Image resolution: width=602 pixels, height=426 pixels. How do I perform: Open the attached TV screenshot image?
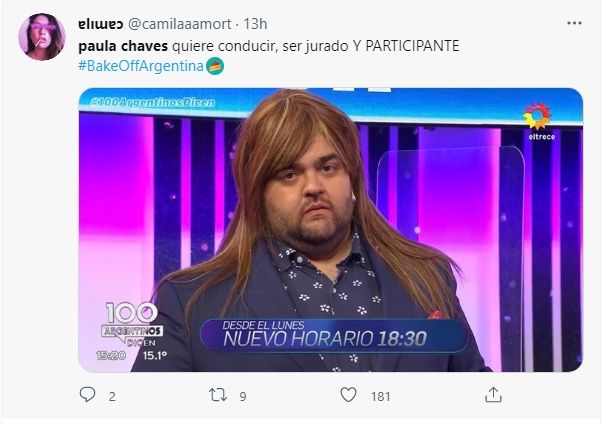331,230
